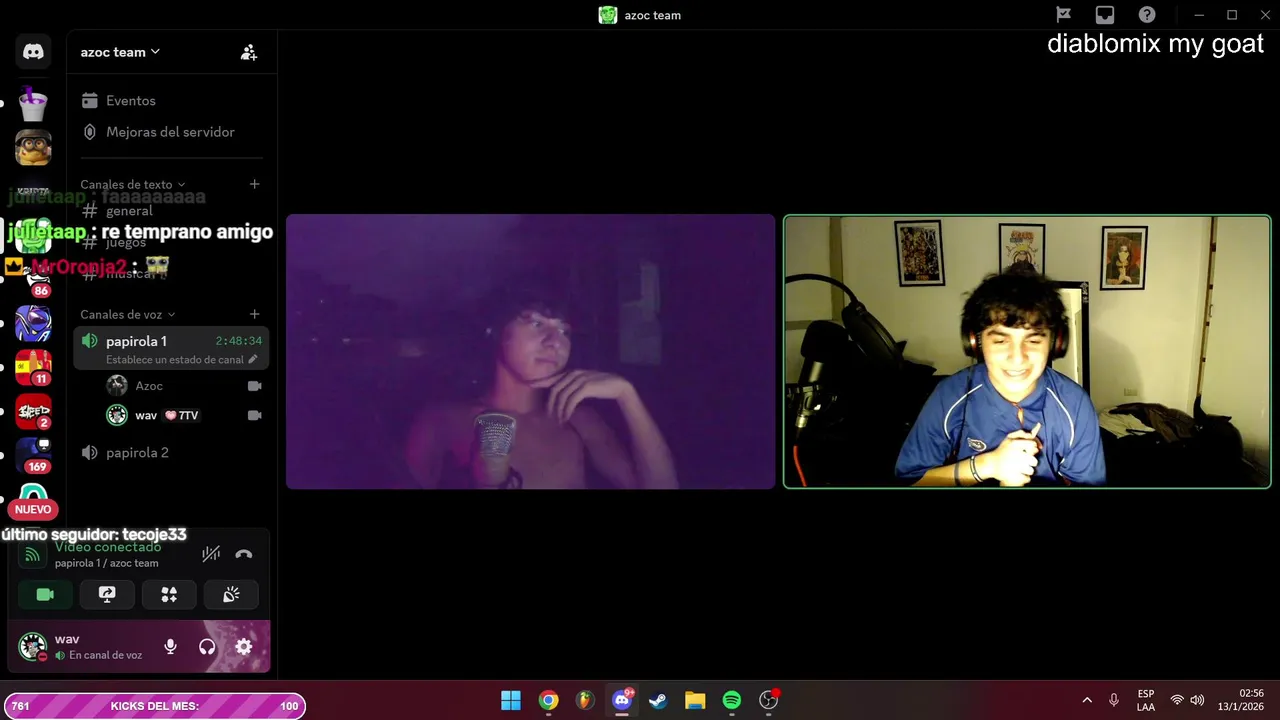Image resolution: width=1280 pixels, height=720 pixels.
Task: Open the Speed server with 2 badge
Action: pyautogui.click(x=33, y=412)
